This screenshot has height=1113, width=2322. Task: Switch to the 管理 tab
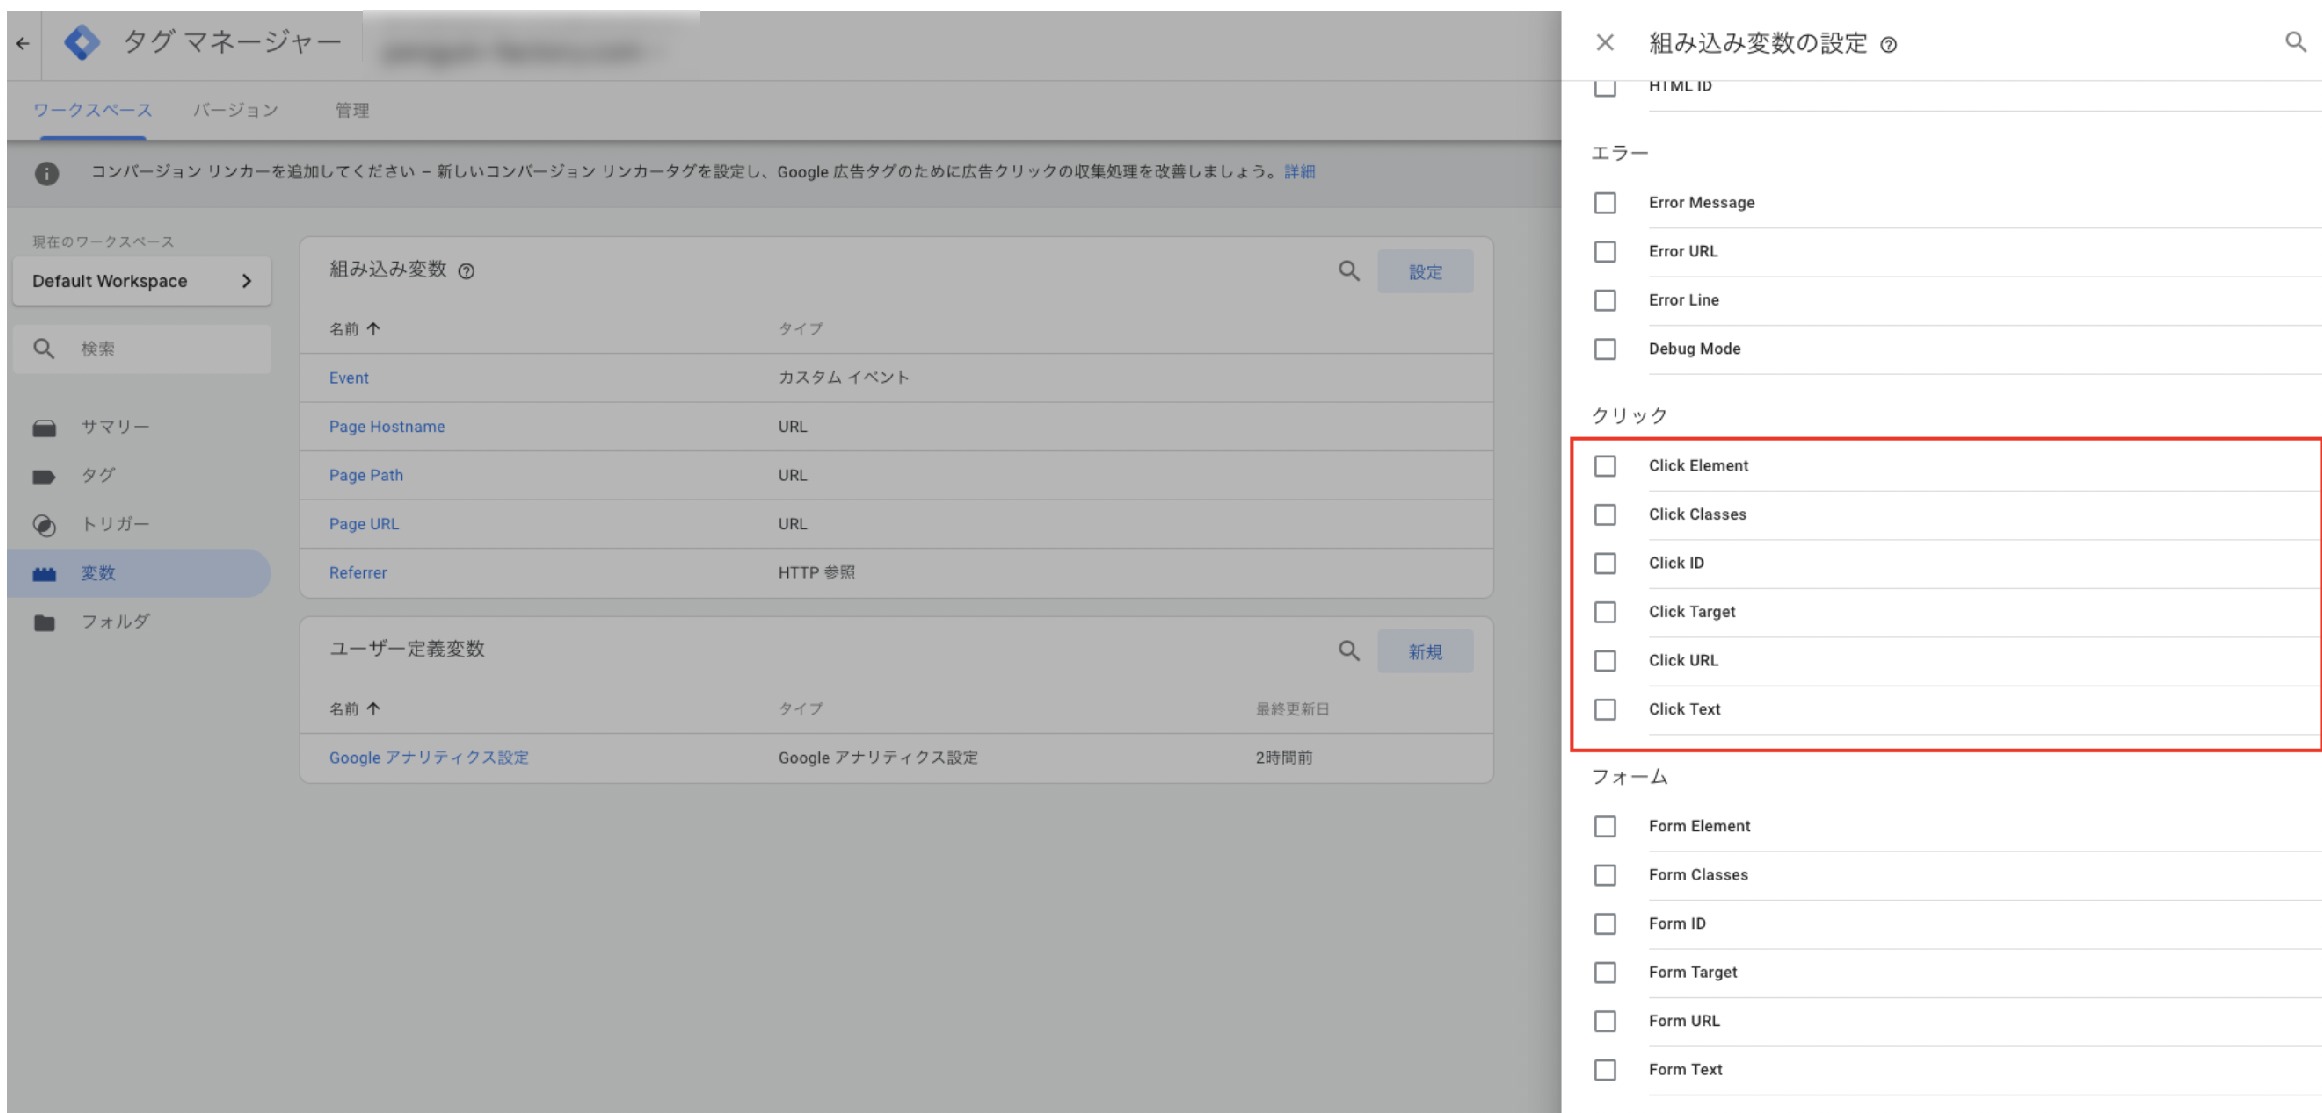(x=351, y=110)
